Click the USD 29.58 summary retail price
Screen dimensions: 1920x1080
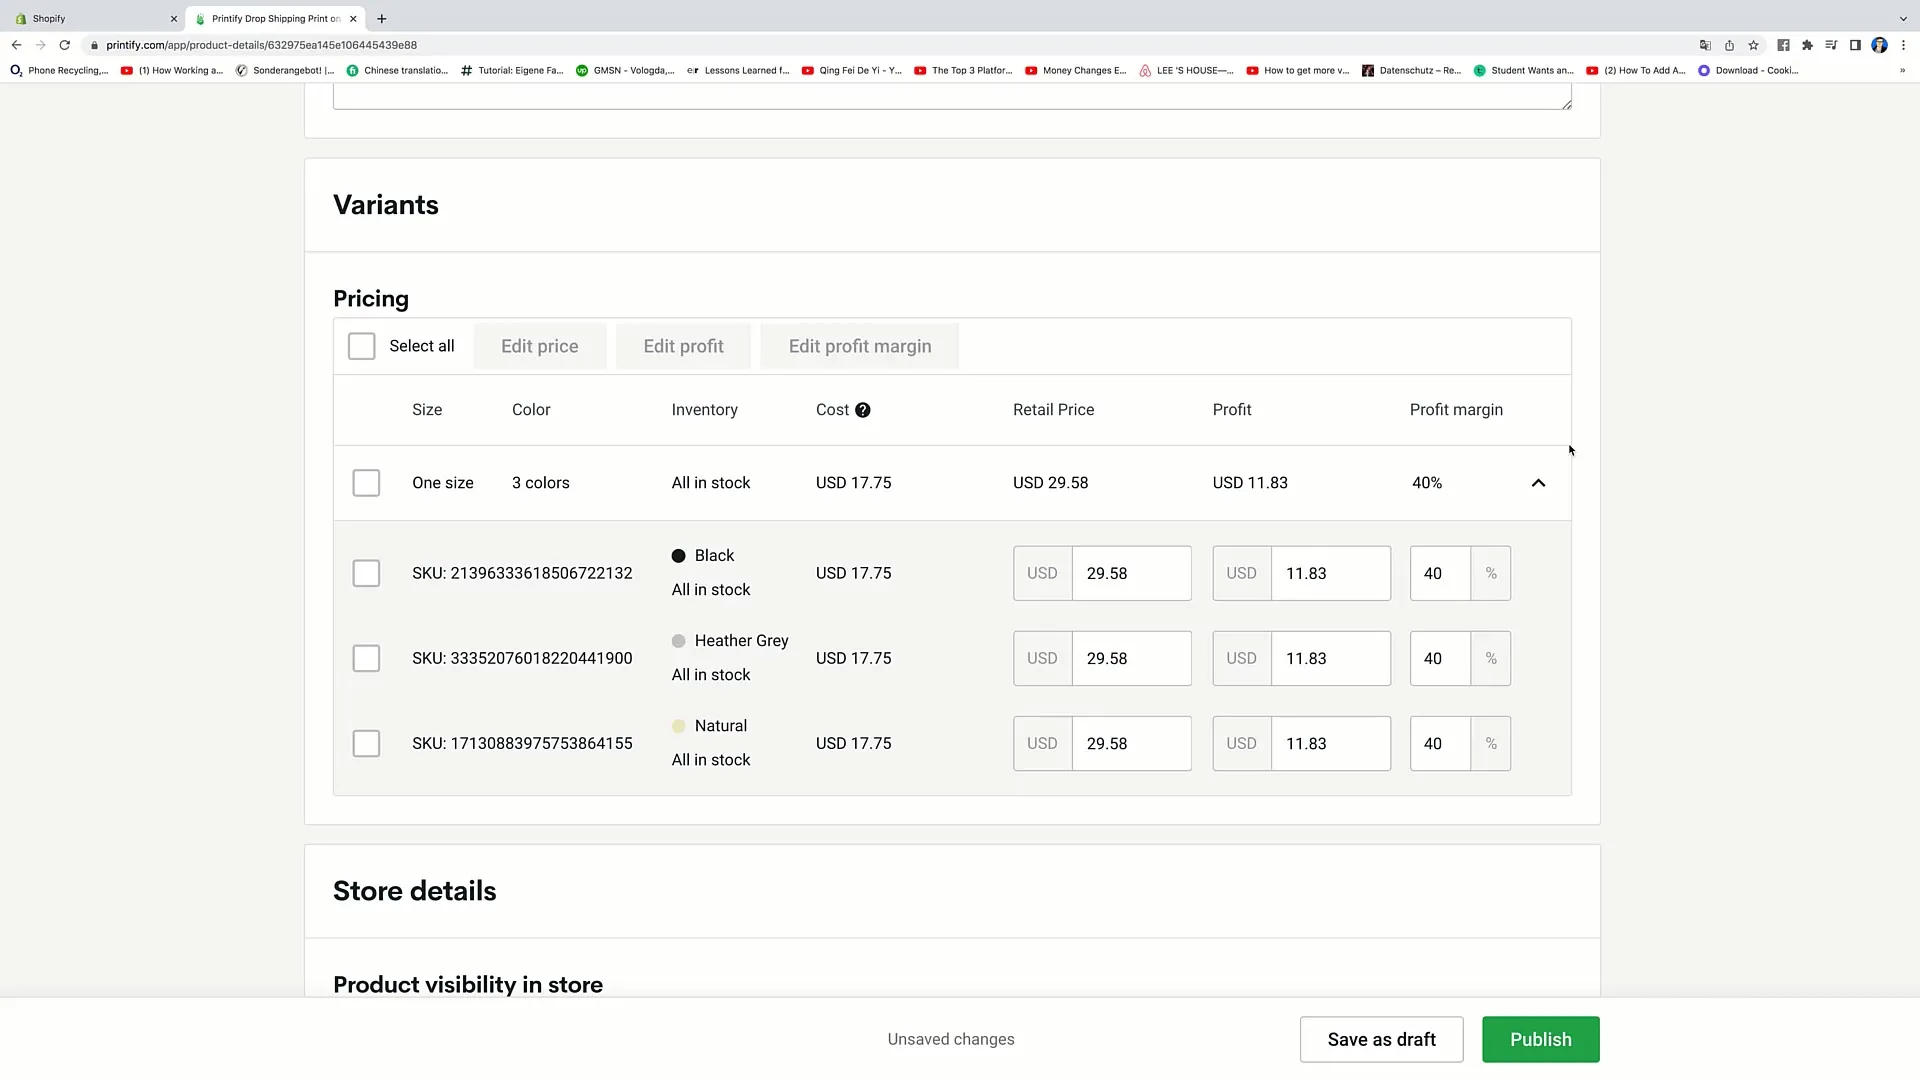click(x=1050, y=483)
